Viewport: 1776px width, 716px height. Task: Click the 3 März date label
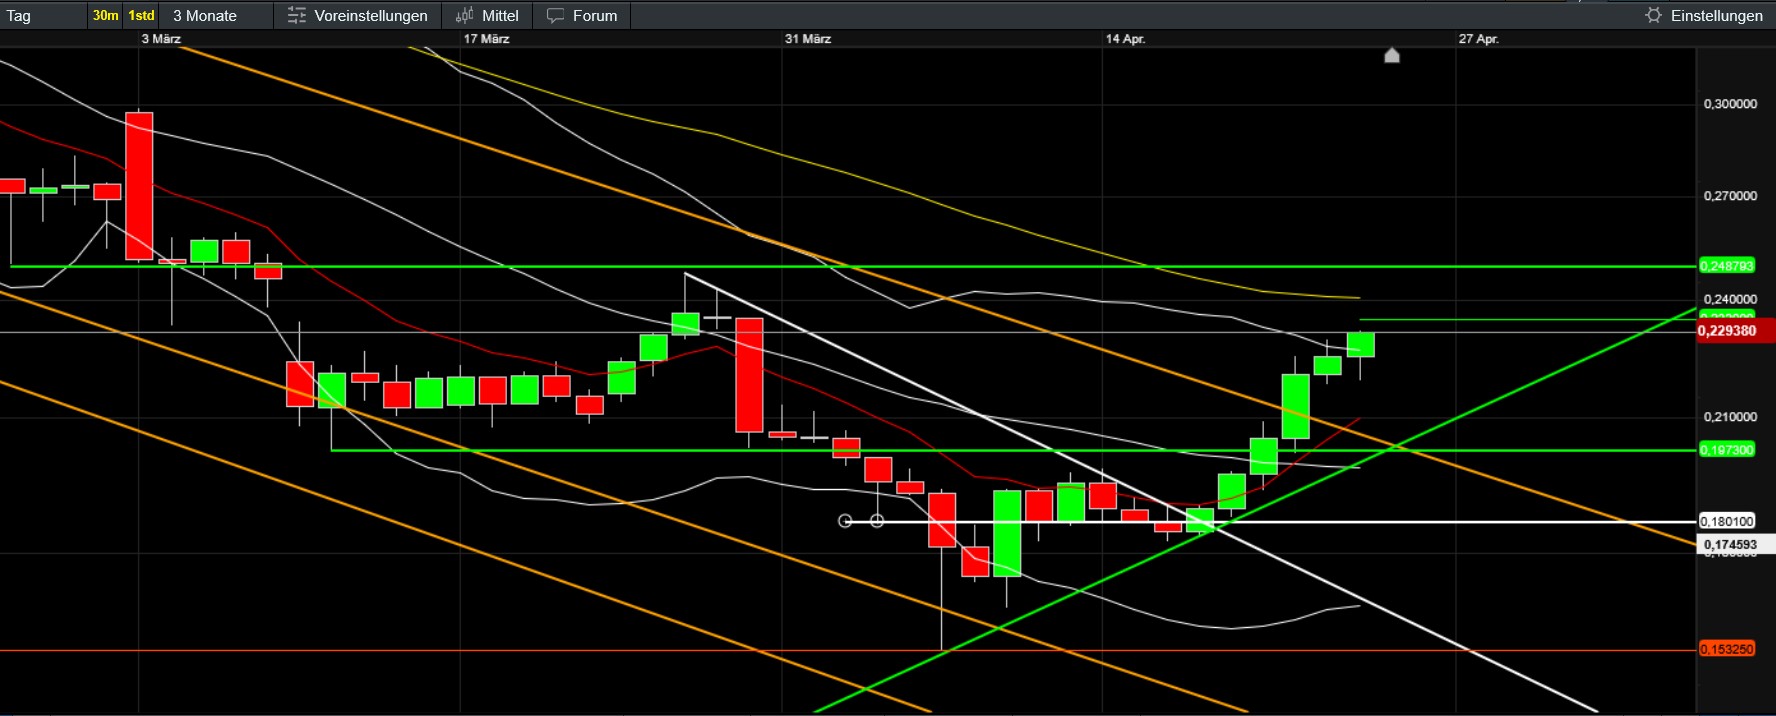tap(161, 39)
